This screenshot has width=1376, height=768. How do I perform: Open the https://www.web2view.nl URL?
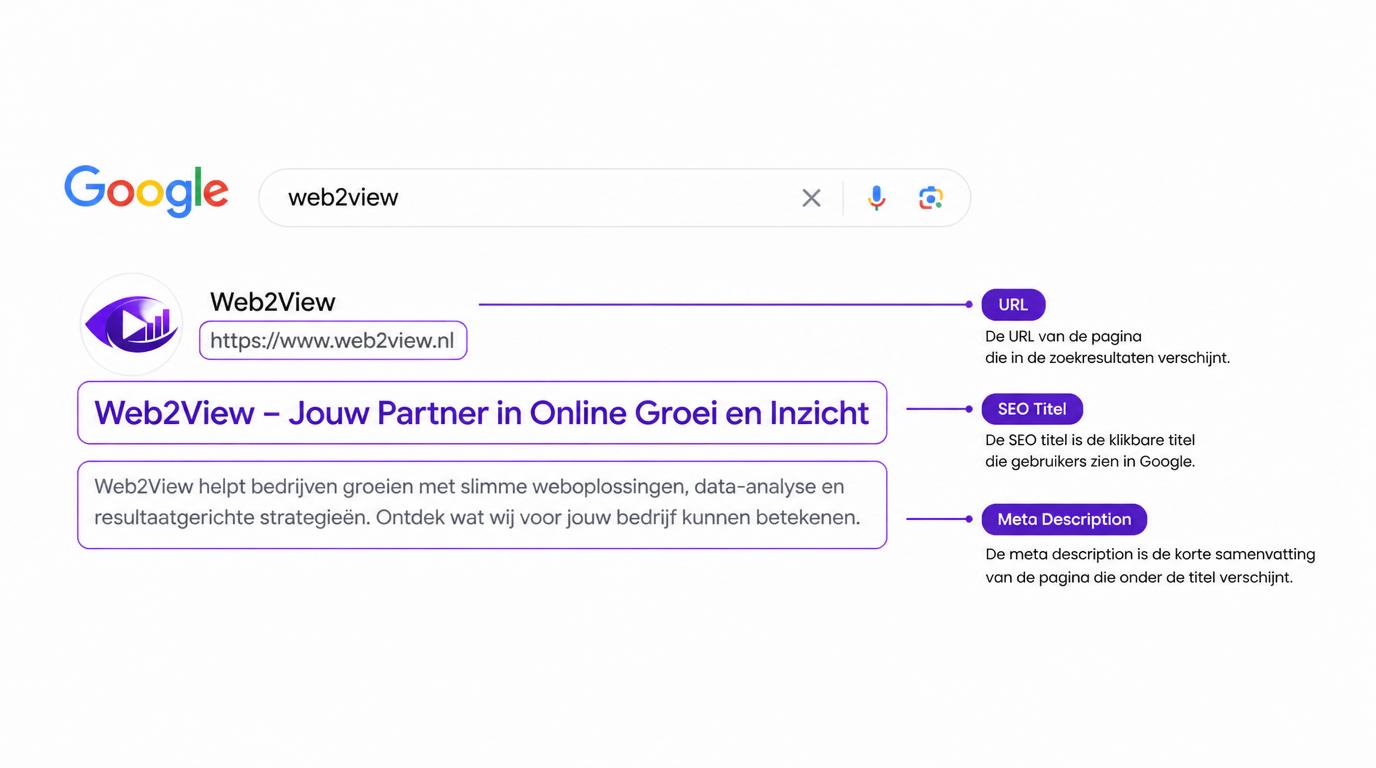point(333,341)
